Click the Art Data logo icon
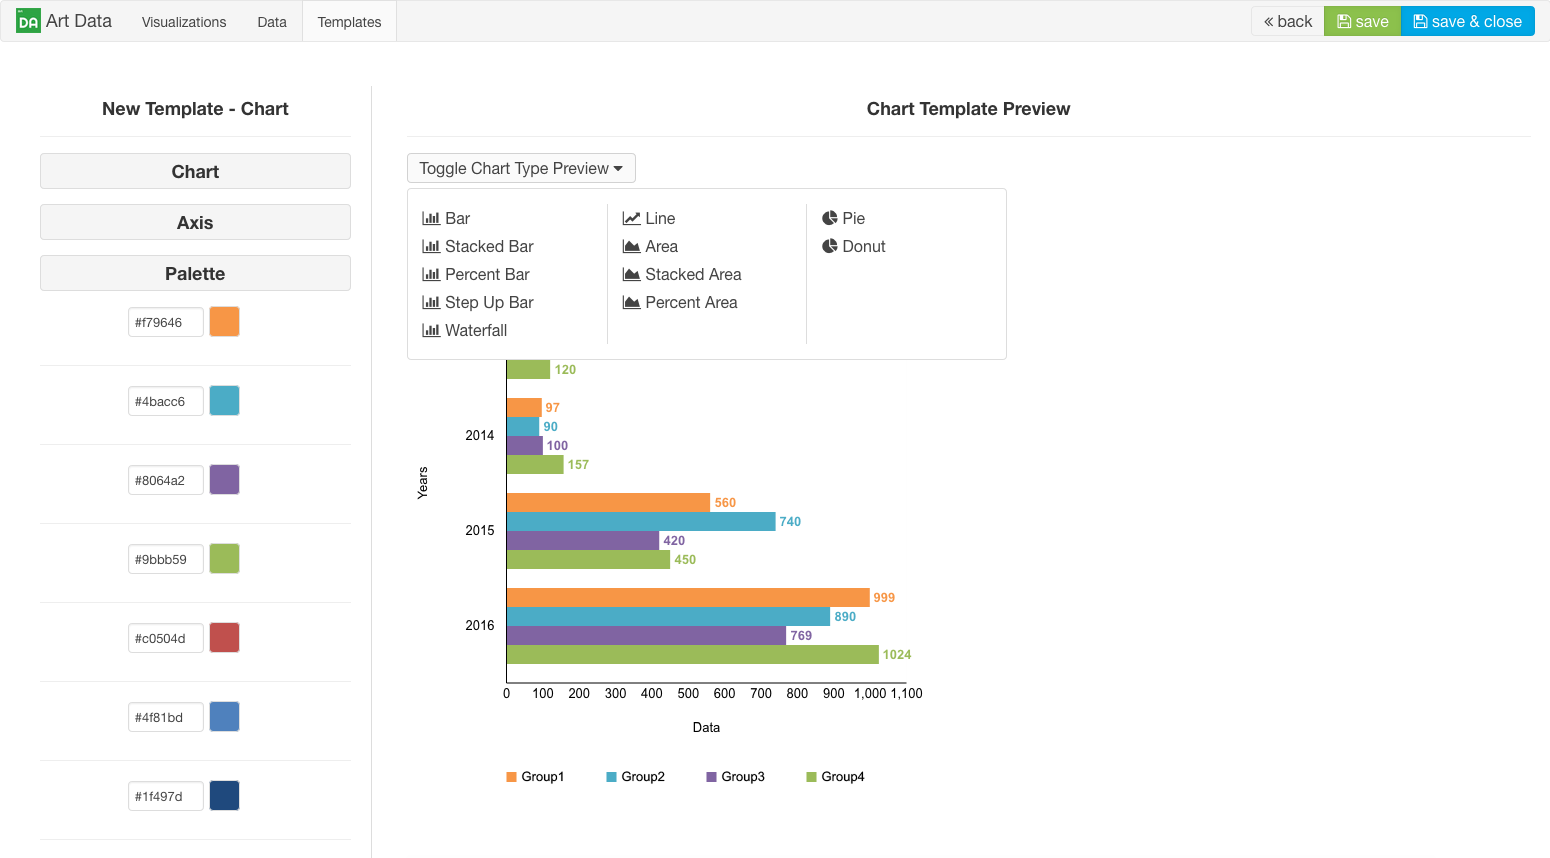This screenshot has height=858, width=1550. tap(28, 21)
